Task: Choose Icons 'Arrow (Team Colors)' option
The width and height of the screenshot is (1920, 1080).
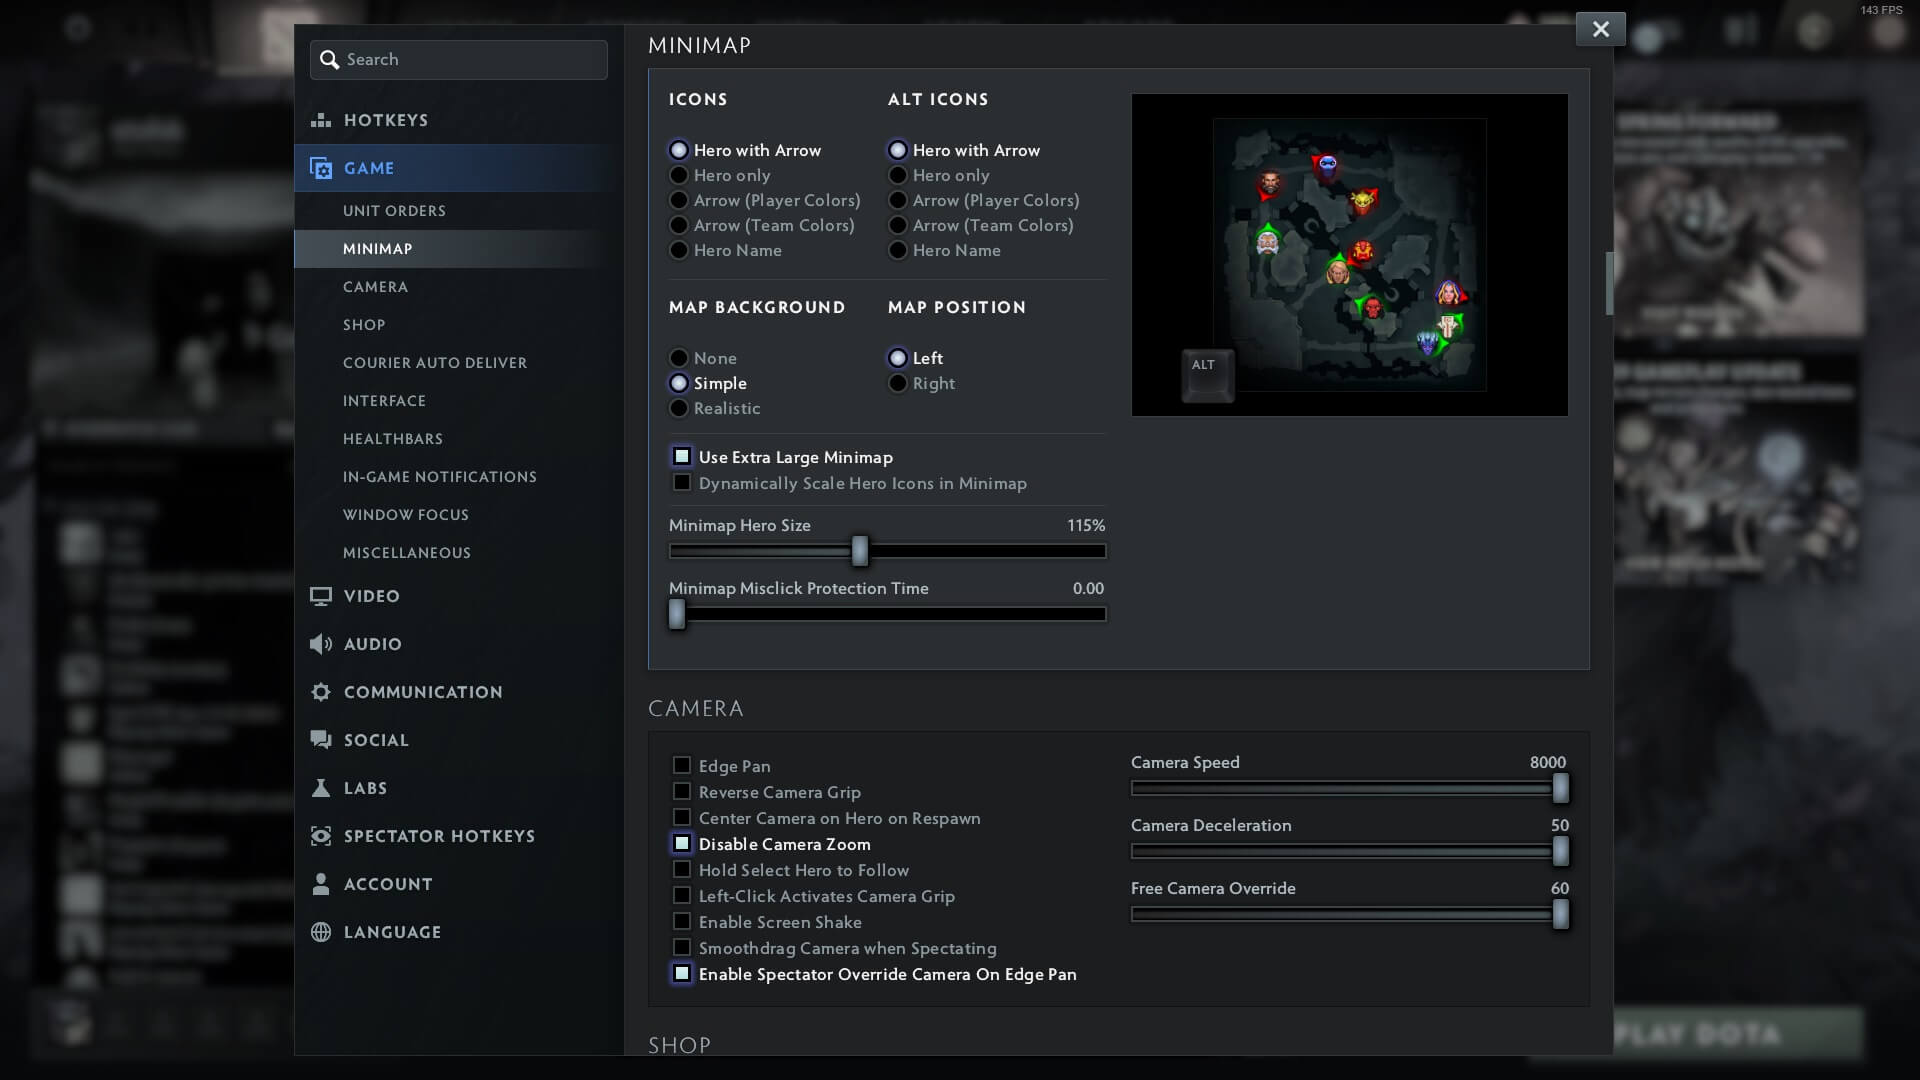Action: click(x=679, y=225)
